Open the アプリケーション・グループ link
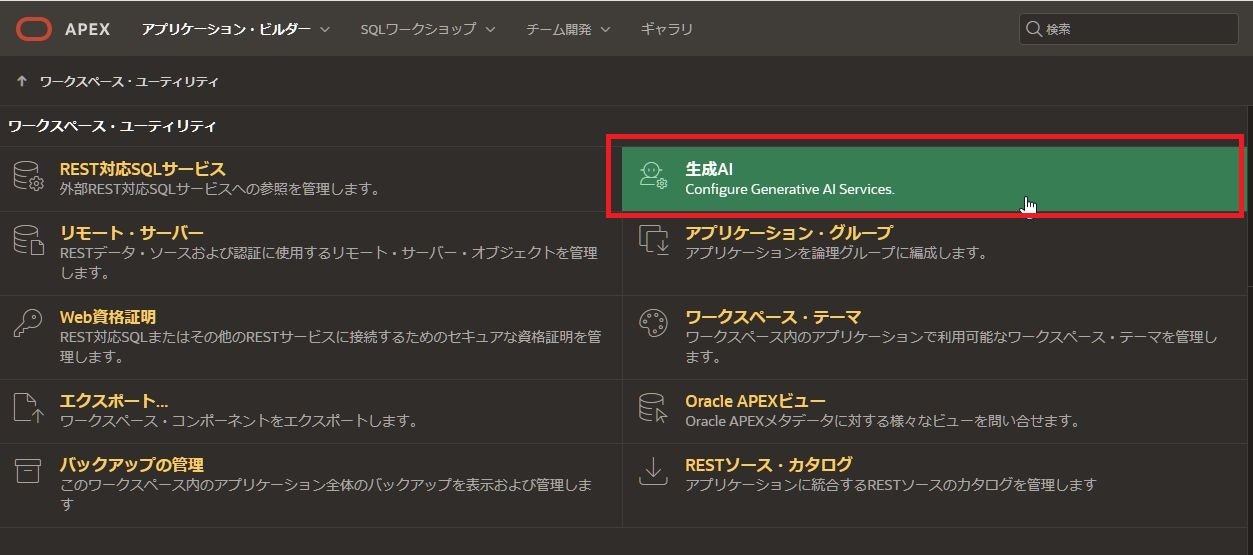1253x555 pixels. pyautogui.click(x=789, y=233)
